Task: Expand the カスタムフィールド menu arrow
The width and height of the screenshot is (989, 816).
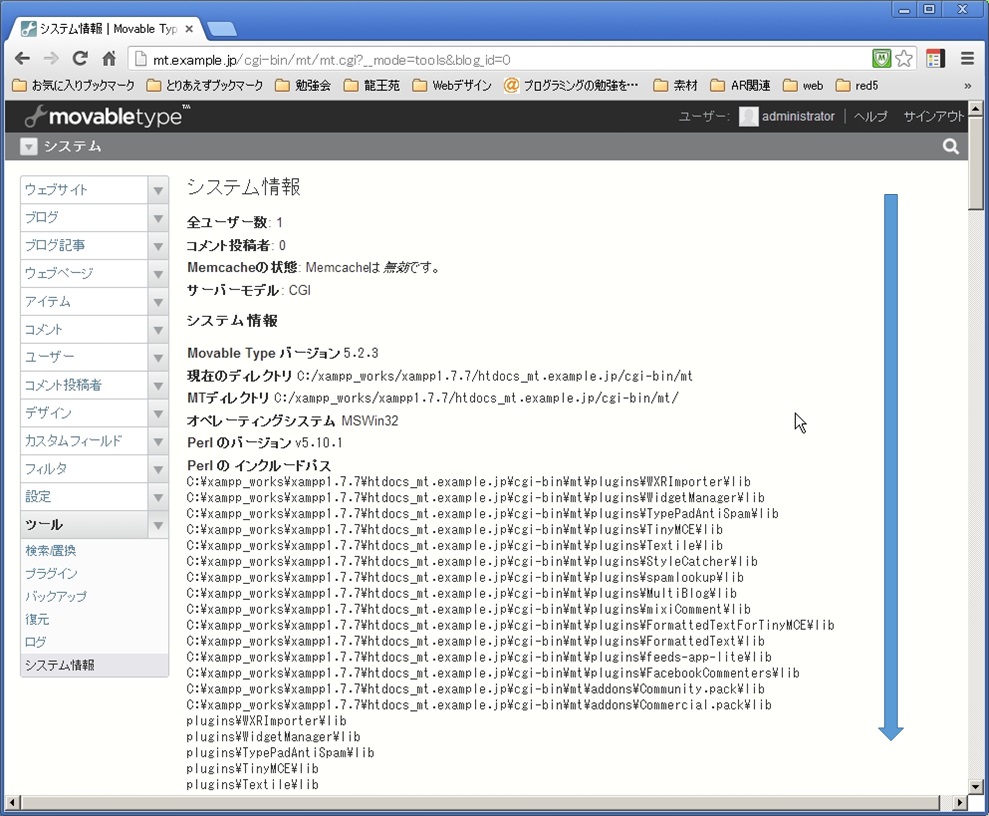Action: click(158, 441)
